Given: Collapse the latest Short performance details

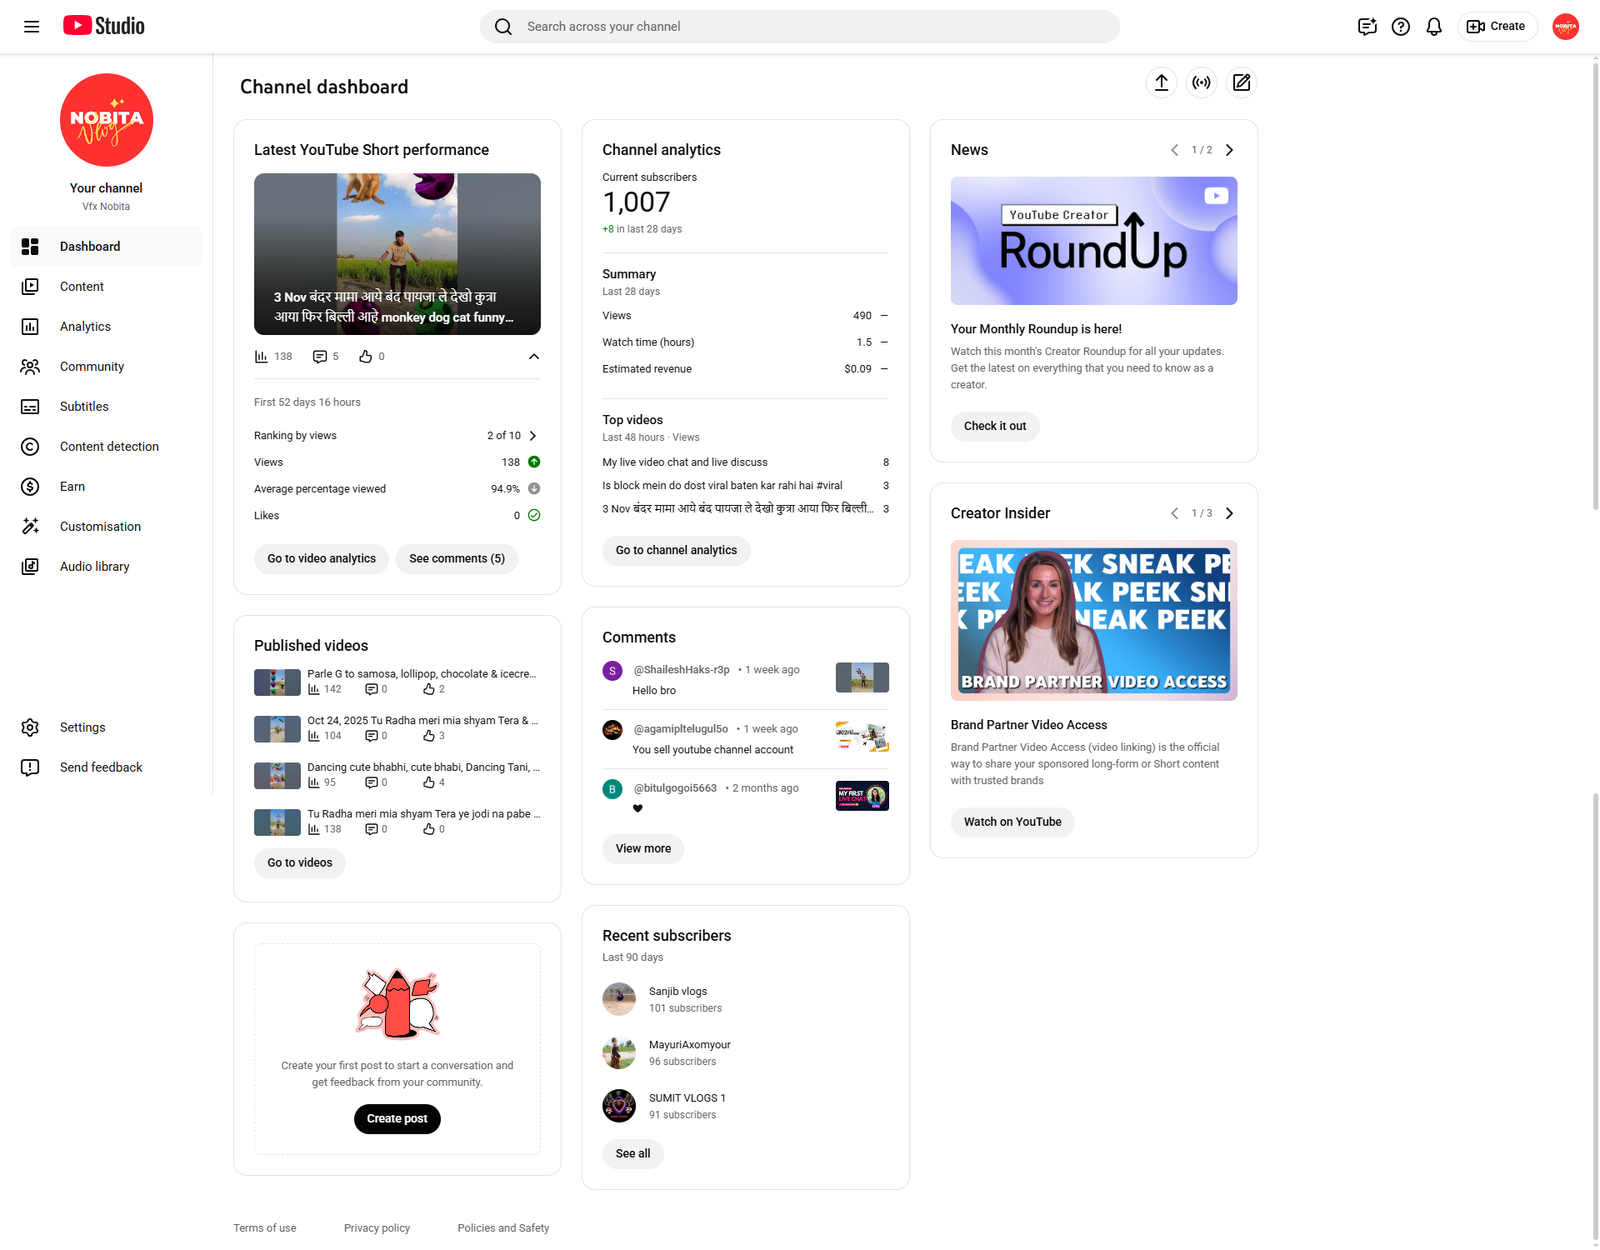Looking at the screenshot, I should coord(534,357).
